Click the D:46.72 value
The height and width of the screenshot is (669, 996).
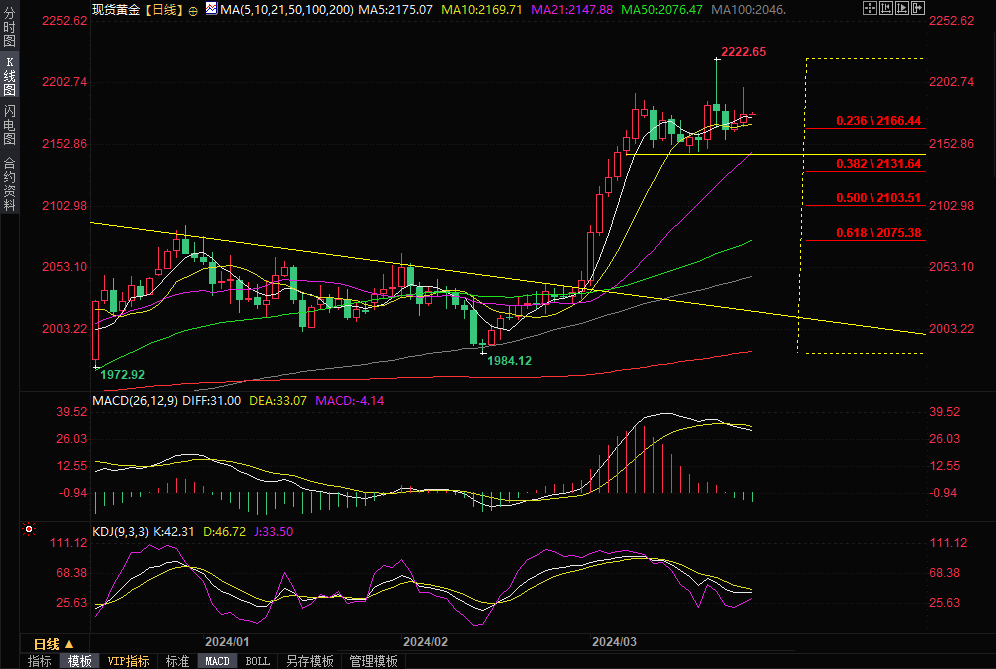coord(224,532)
